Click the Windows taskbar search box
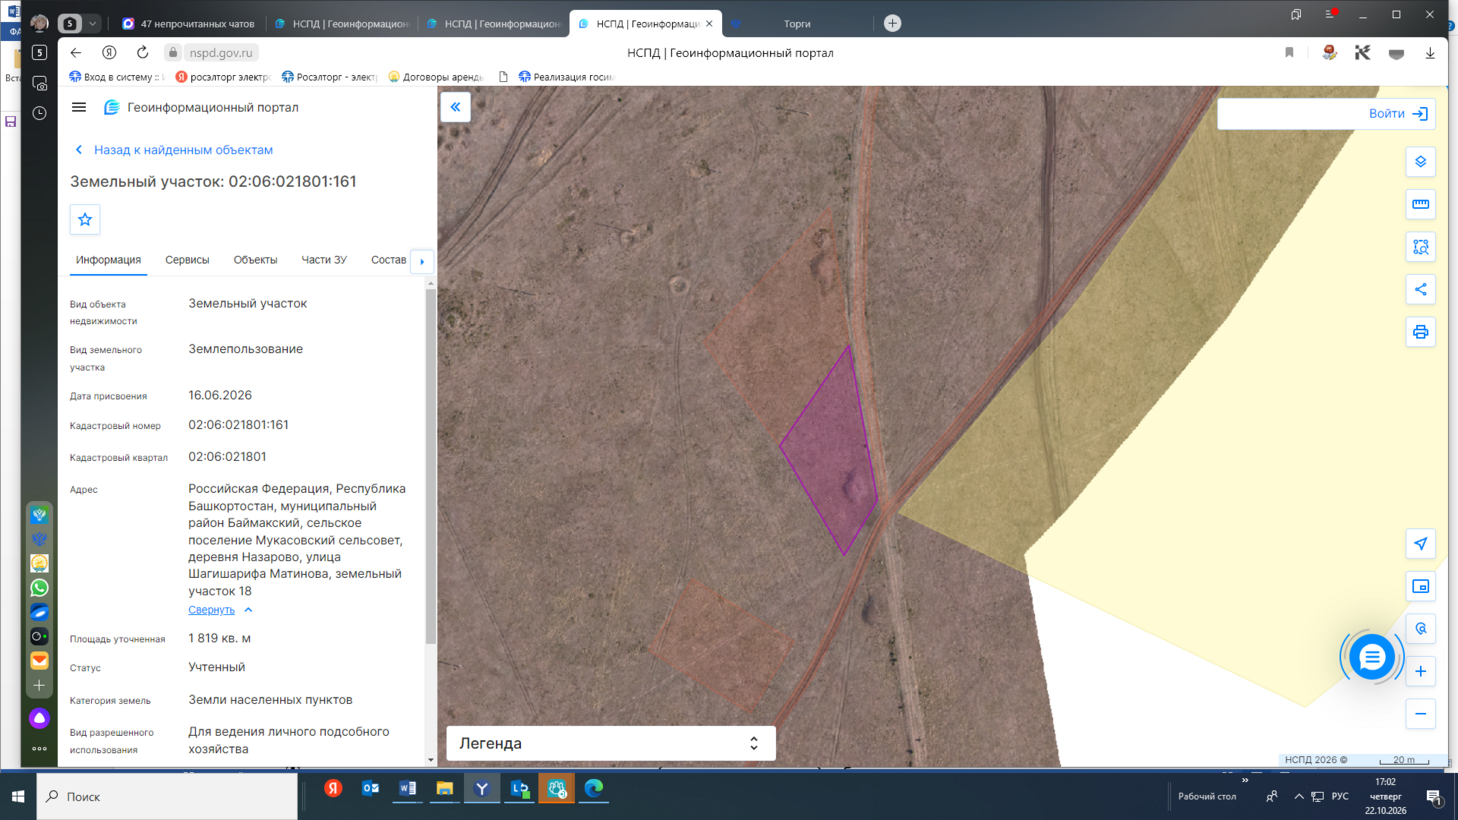The height and width of the screenshot is (820, 1458). click(167, 797)
